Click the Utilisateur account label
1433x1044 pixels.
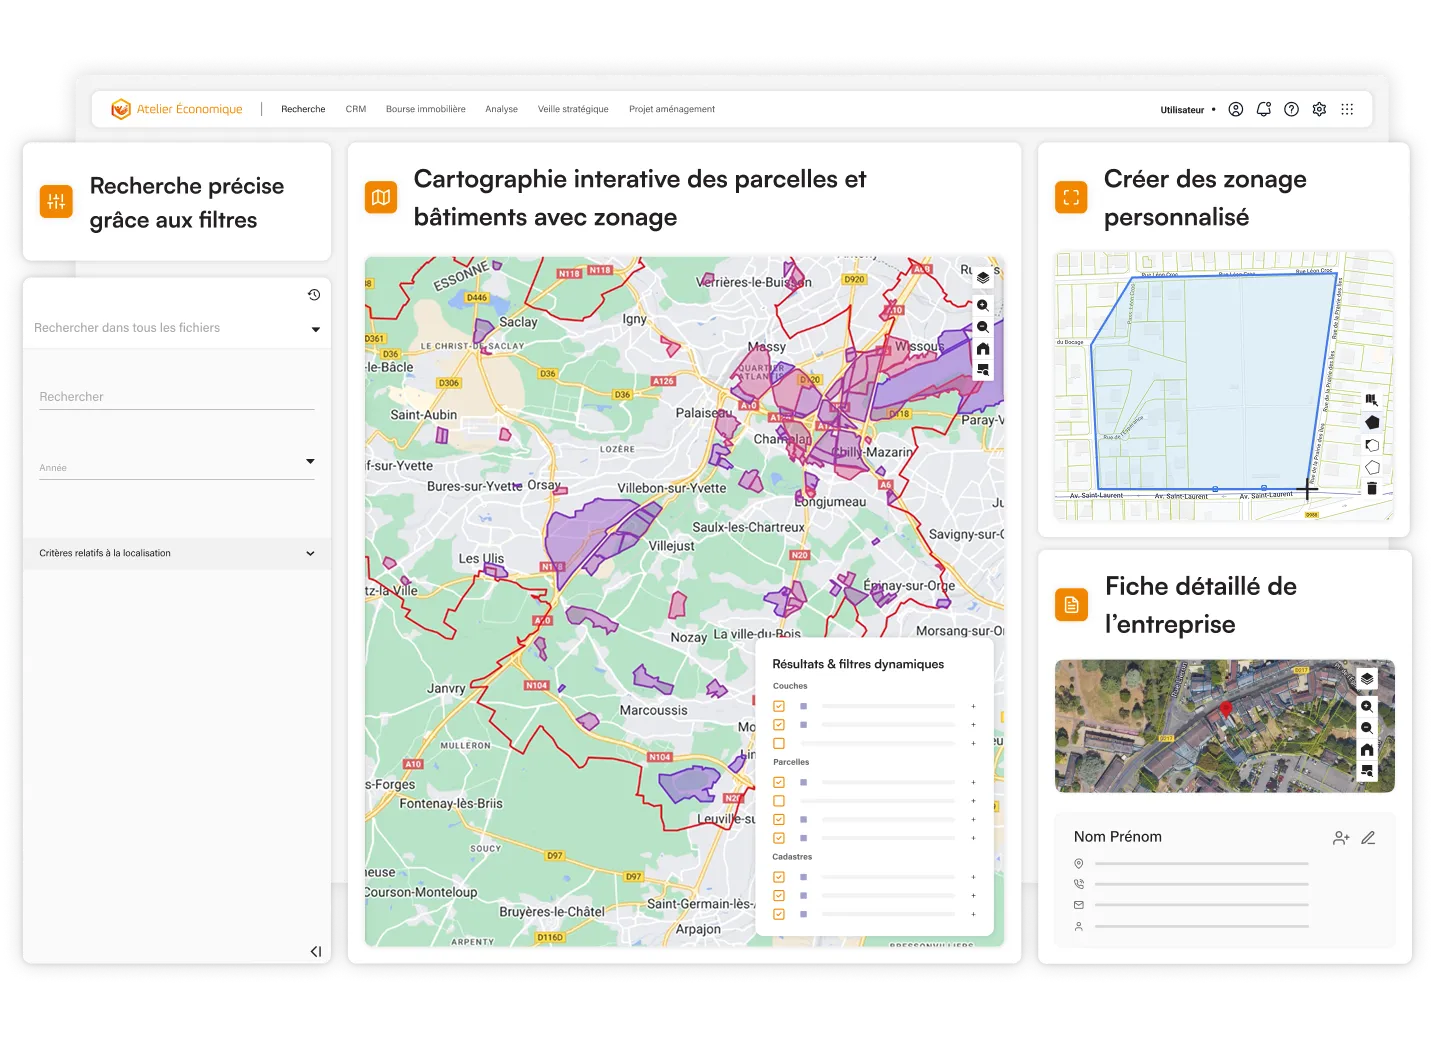1182,110
